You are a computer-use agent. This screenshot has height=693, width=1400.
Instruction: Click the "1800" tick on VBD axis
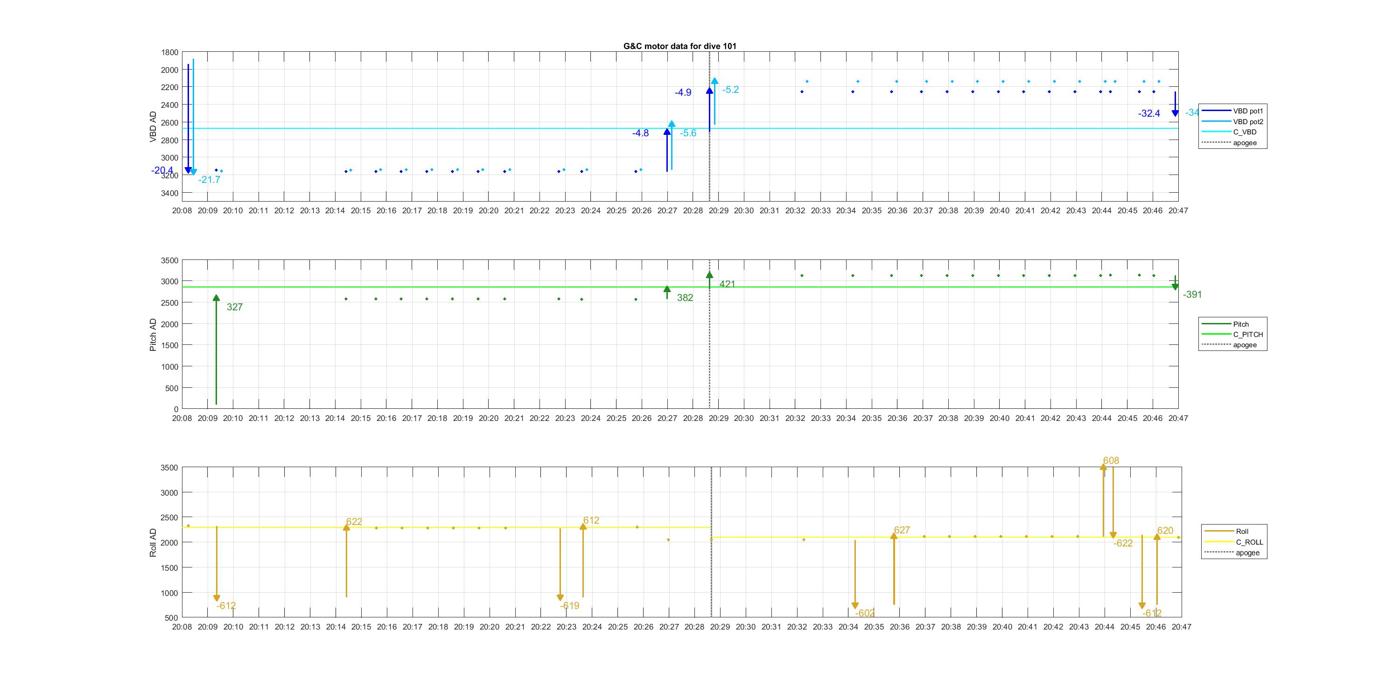[x=170, y=52]
